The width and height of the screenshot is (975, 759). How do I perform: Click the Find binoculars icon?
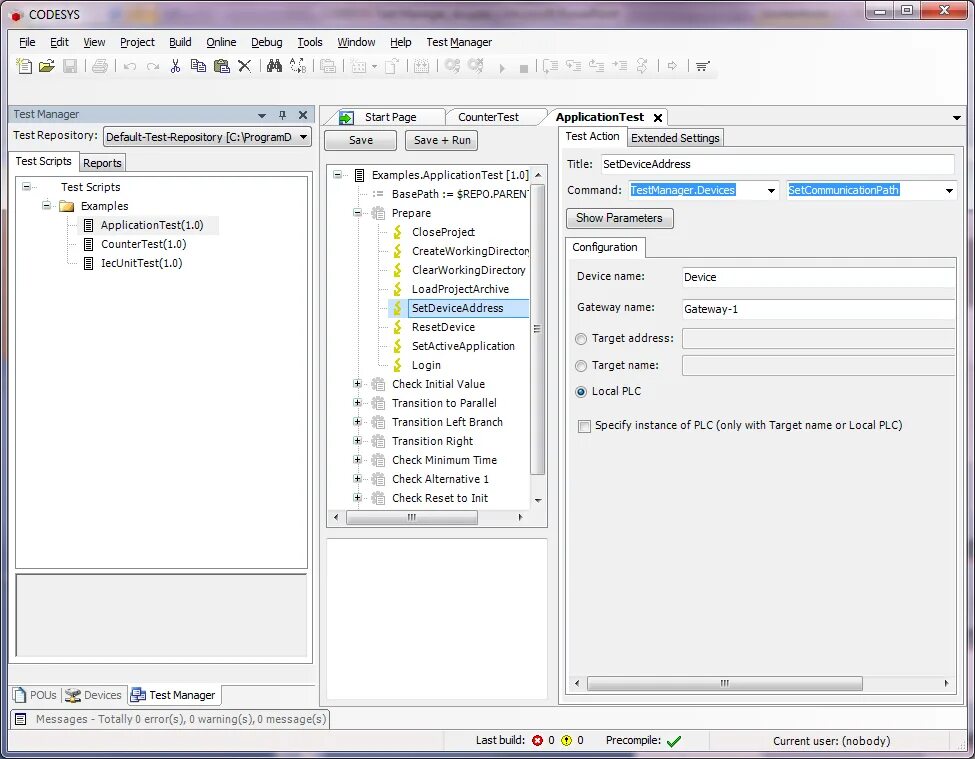click(x=274, y=66)
